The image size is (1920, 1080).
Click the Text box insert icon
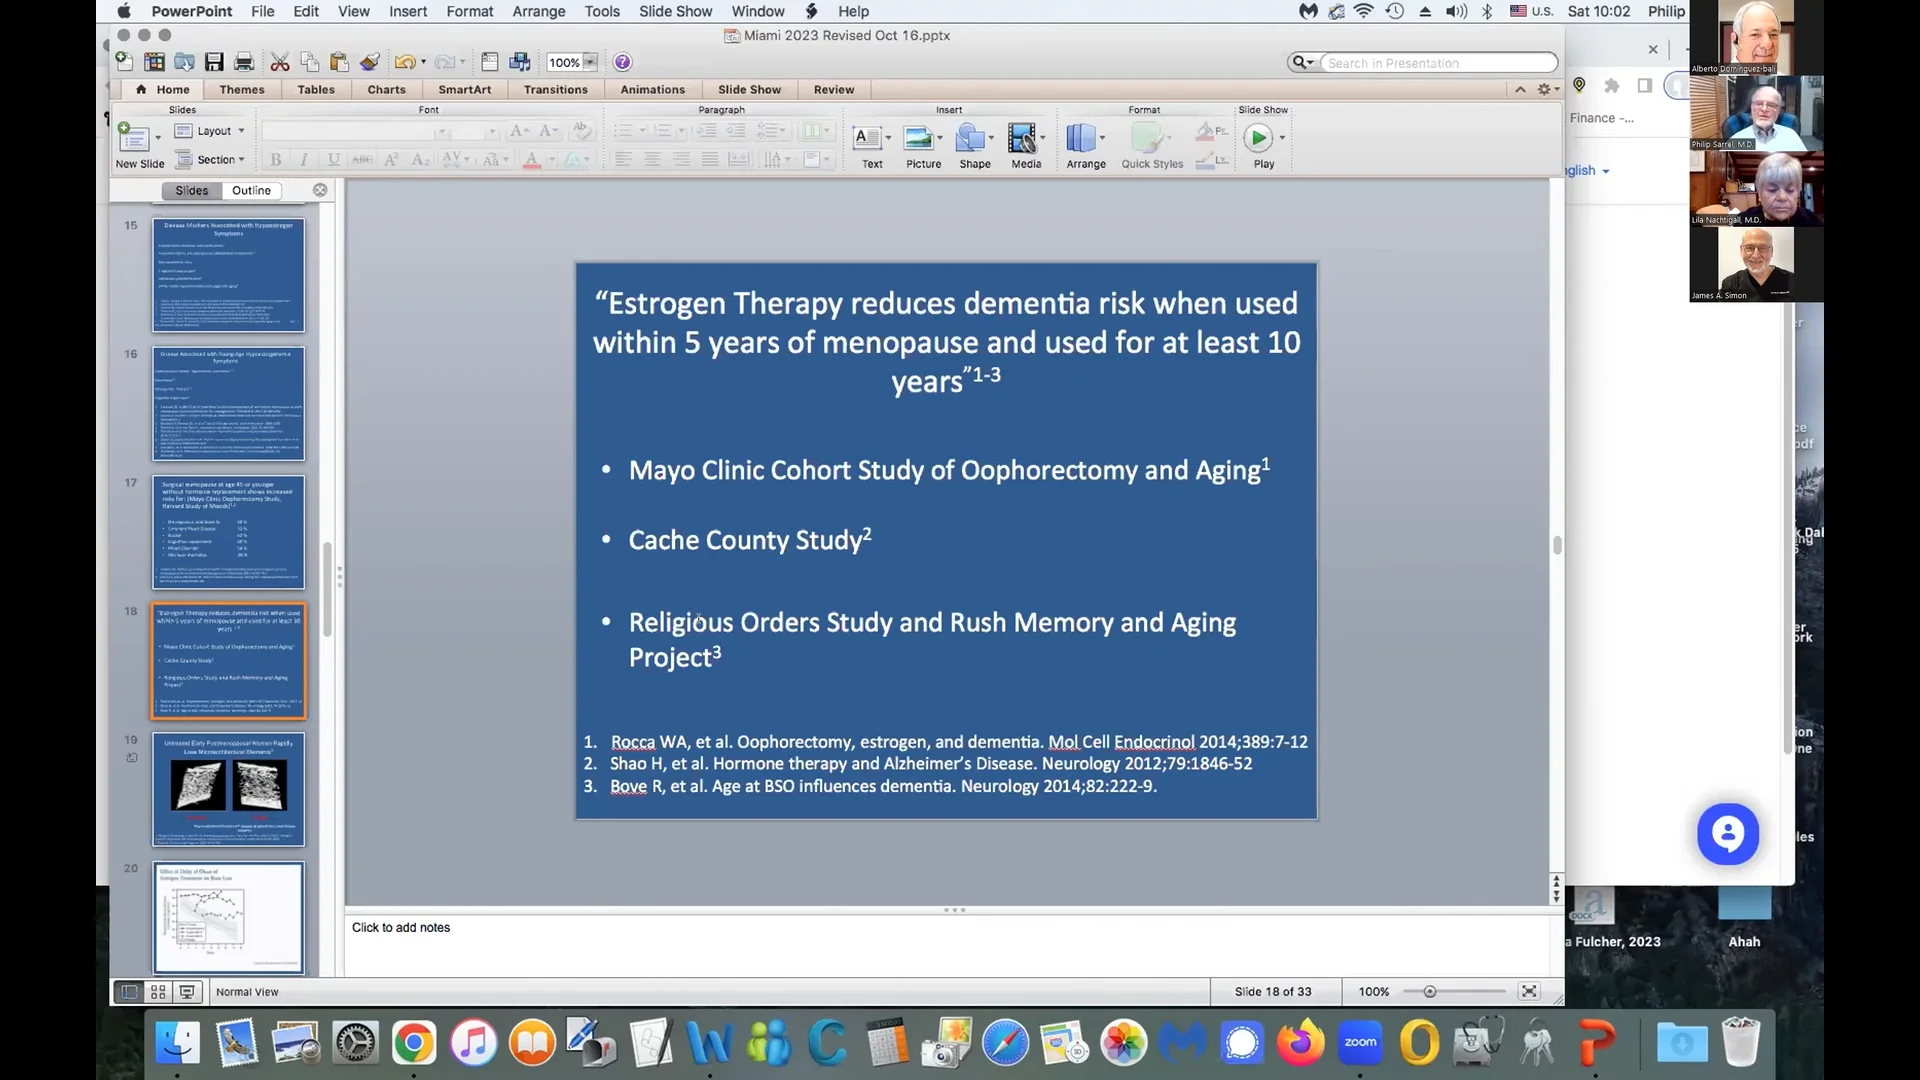[867, 137]
